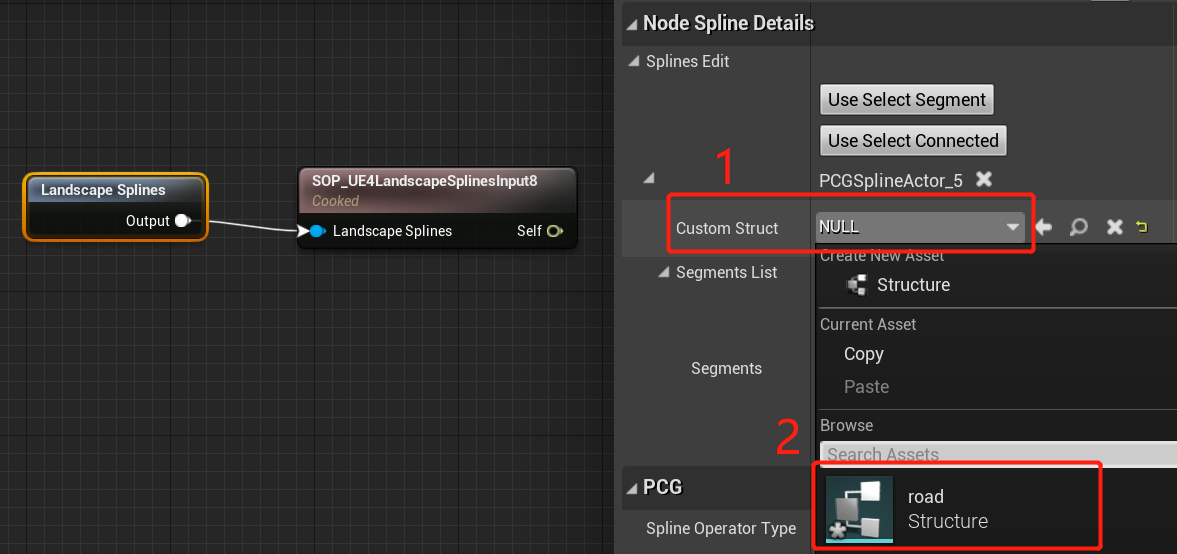1177x554 pixels.
Task: Browse to asset with magnifier icon
Action: (1079, 228)
